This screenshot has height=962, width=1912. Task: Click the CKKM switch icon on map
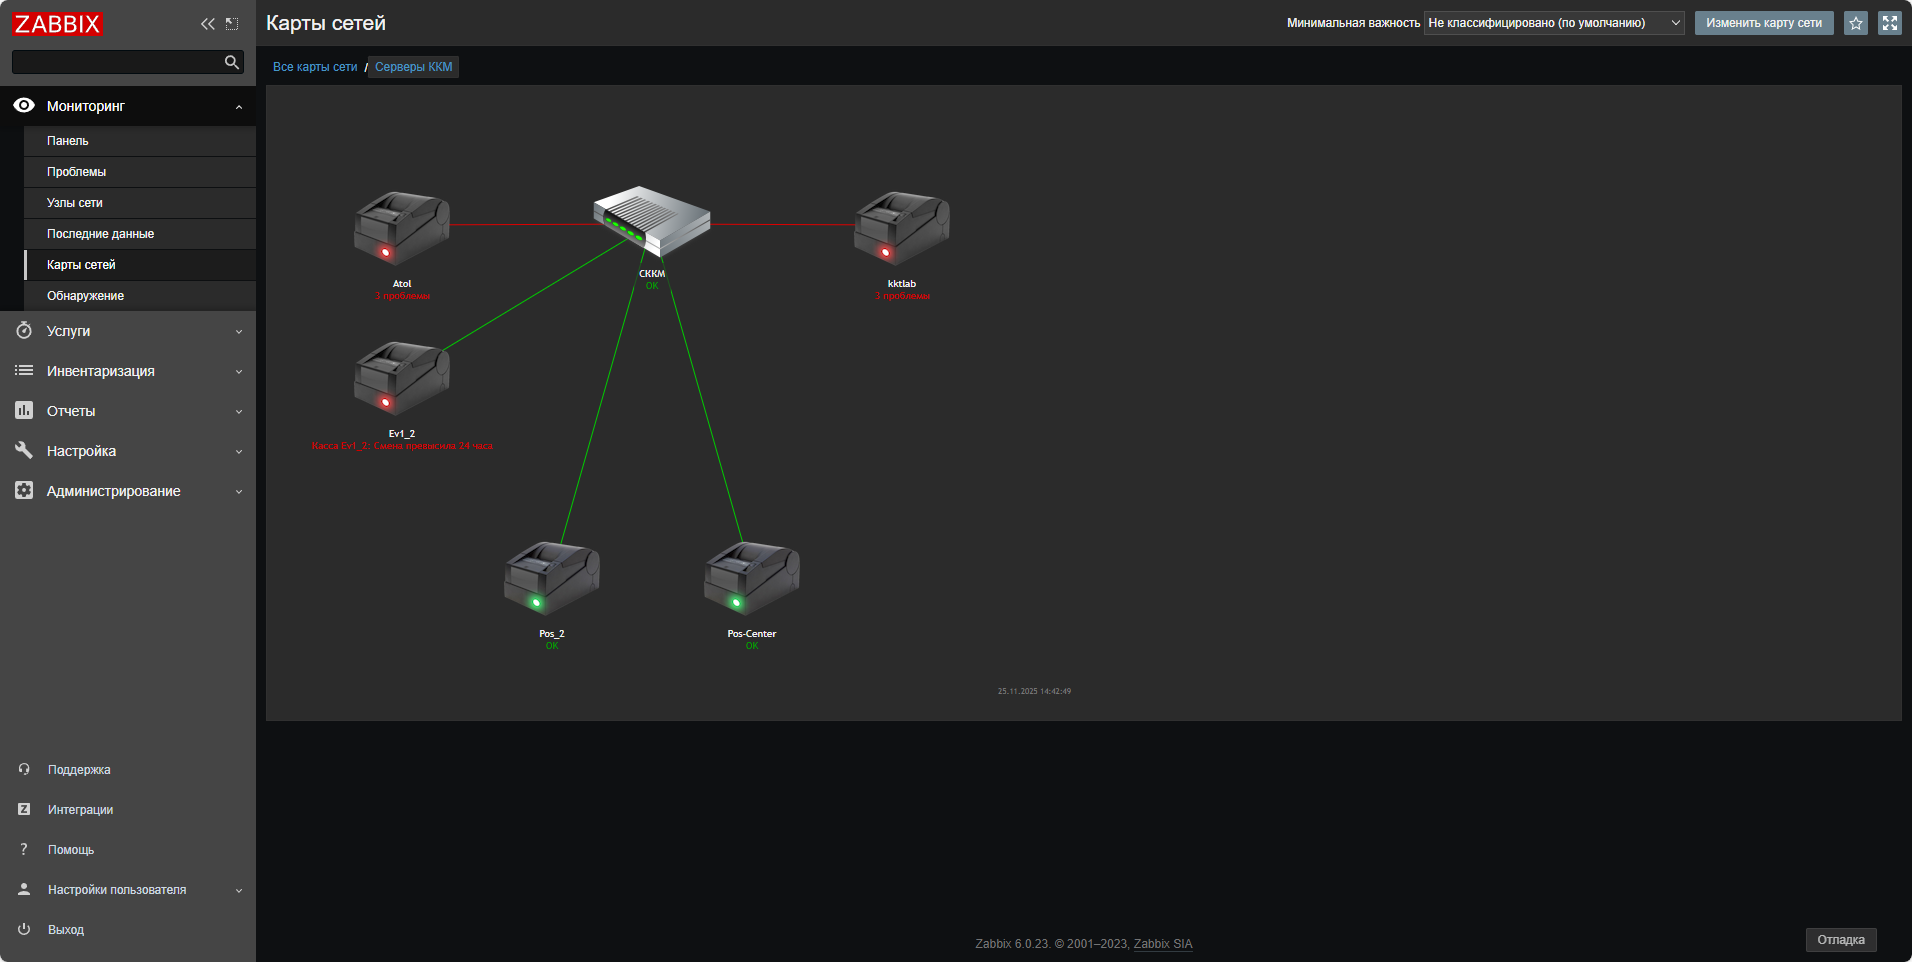(651, 221)
